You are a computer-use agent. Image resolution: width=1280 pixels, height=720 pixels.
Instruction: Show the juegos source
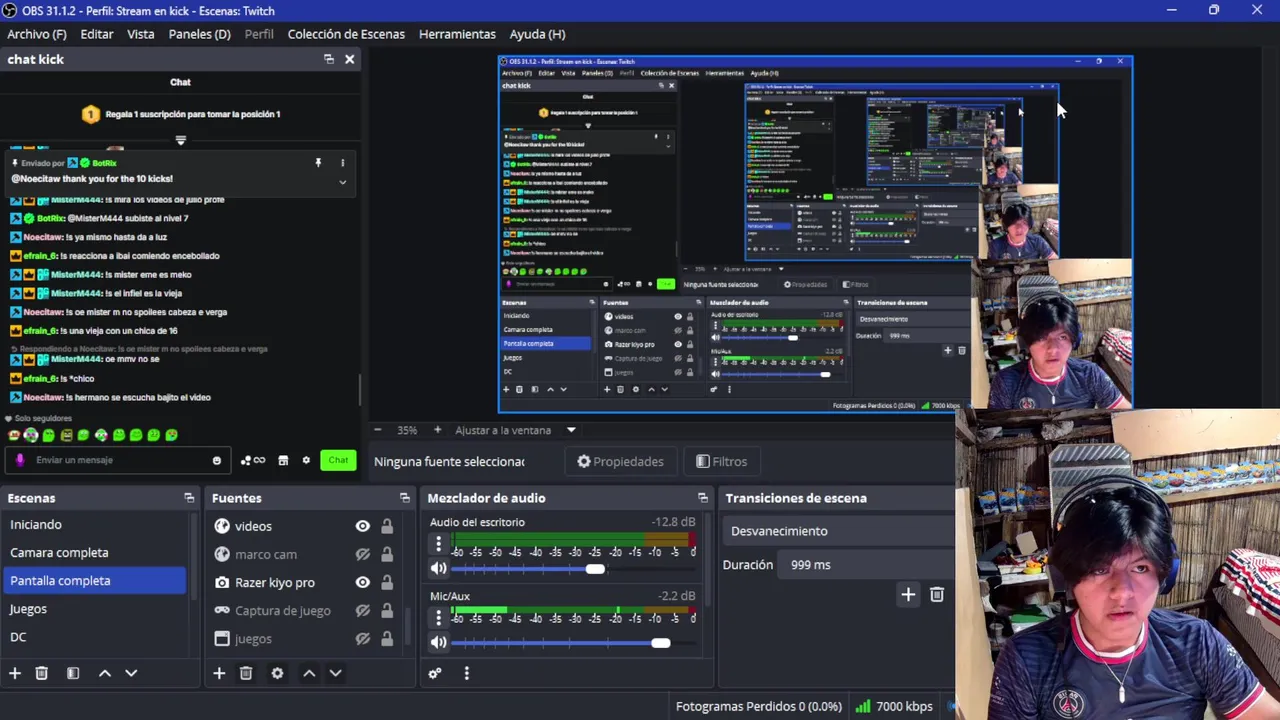(x=363, y=638)
